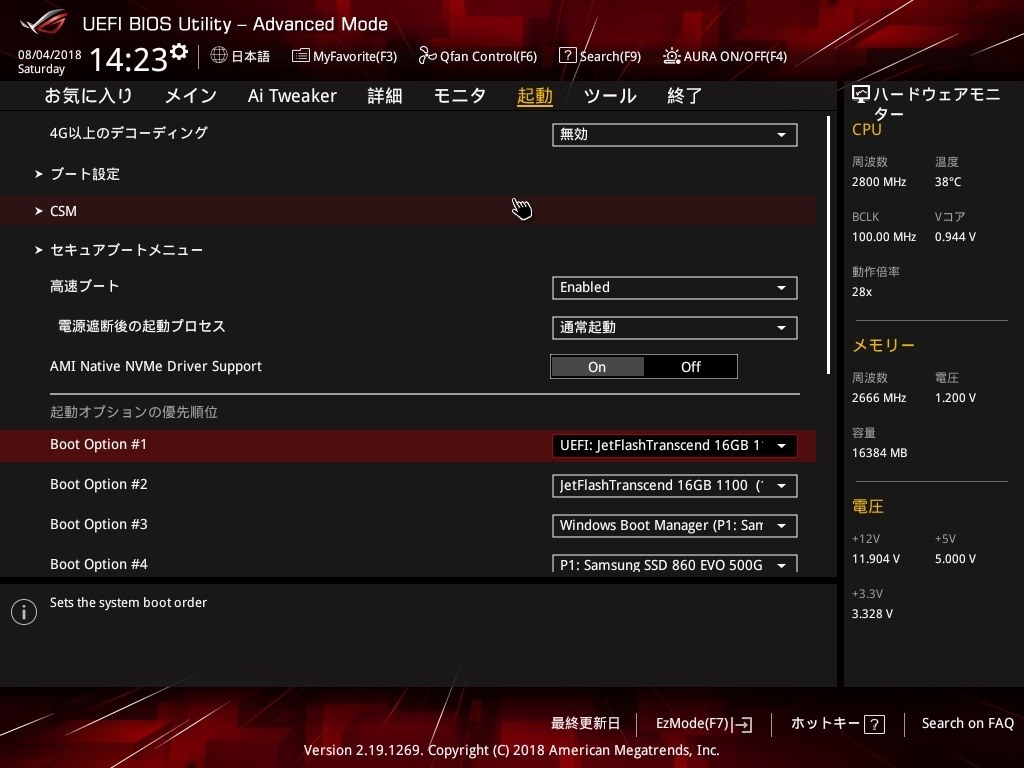Open the ホットキー help

pos(838,724)
